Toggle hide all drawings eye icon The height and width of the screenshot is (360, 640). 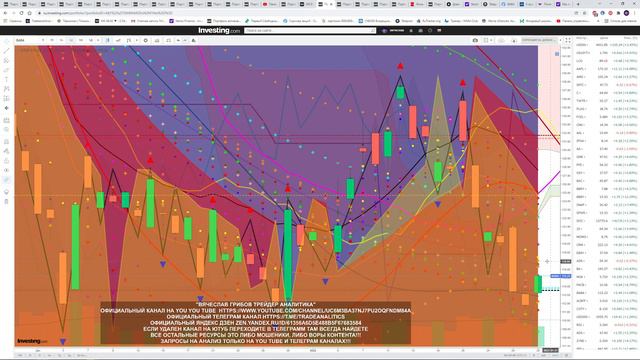[x=6, y=170]
